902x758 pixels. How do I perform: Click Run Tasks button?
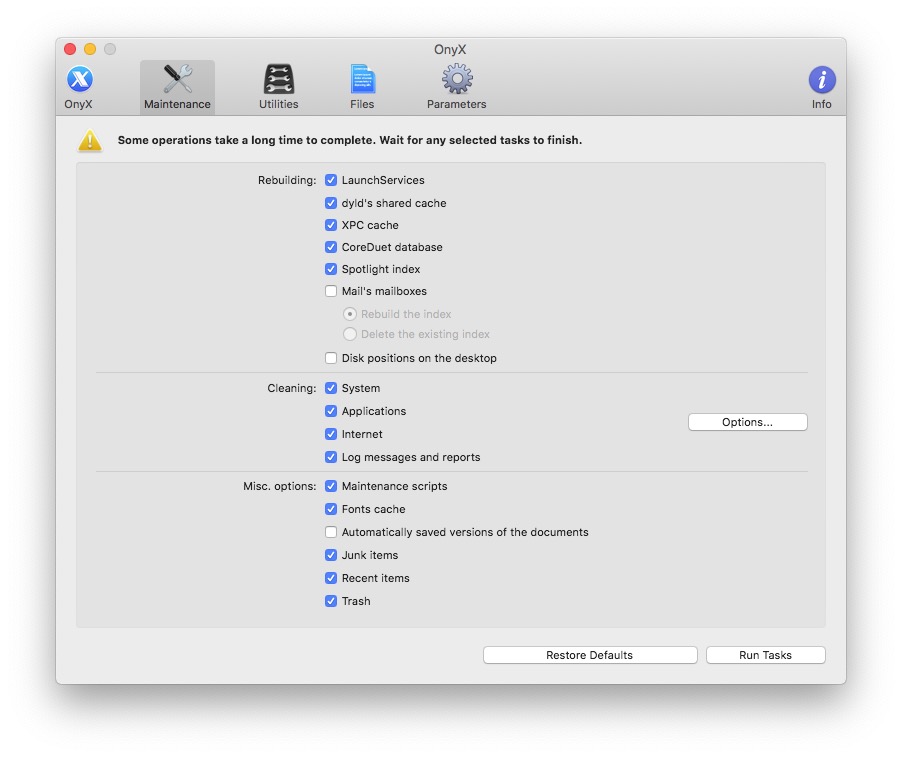[765, 655]
